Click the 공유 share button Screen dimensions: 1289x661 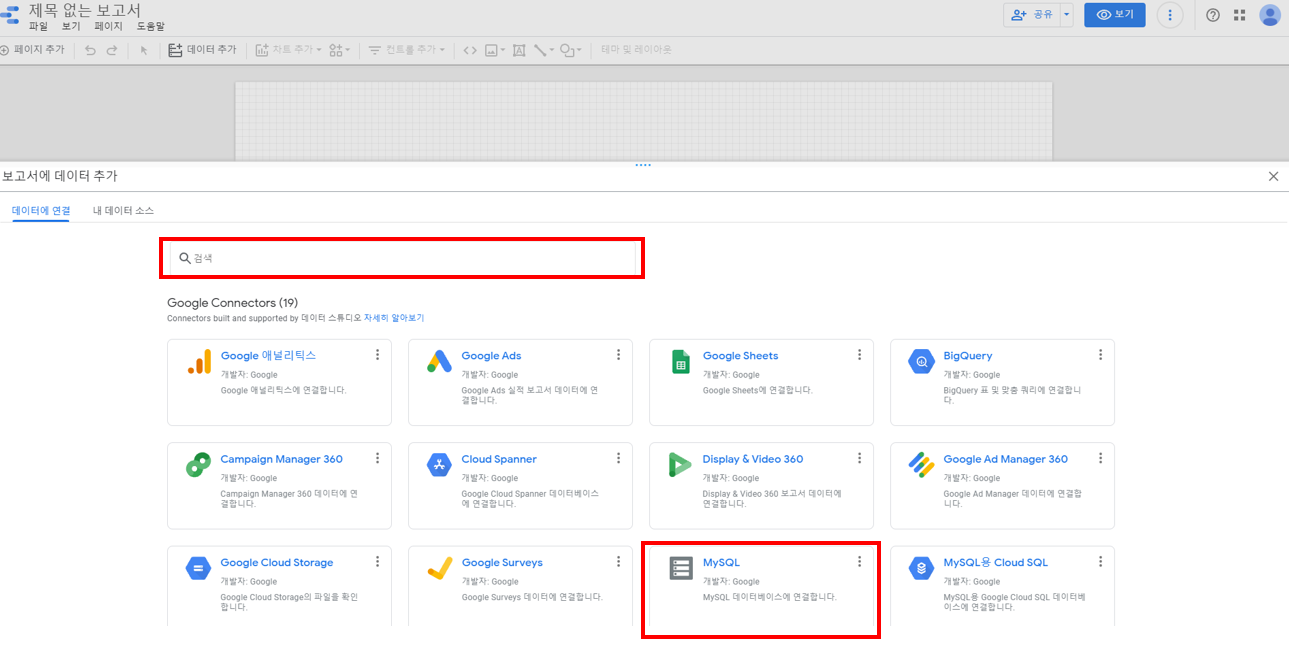pos(1031,15)
